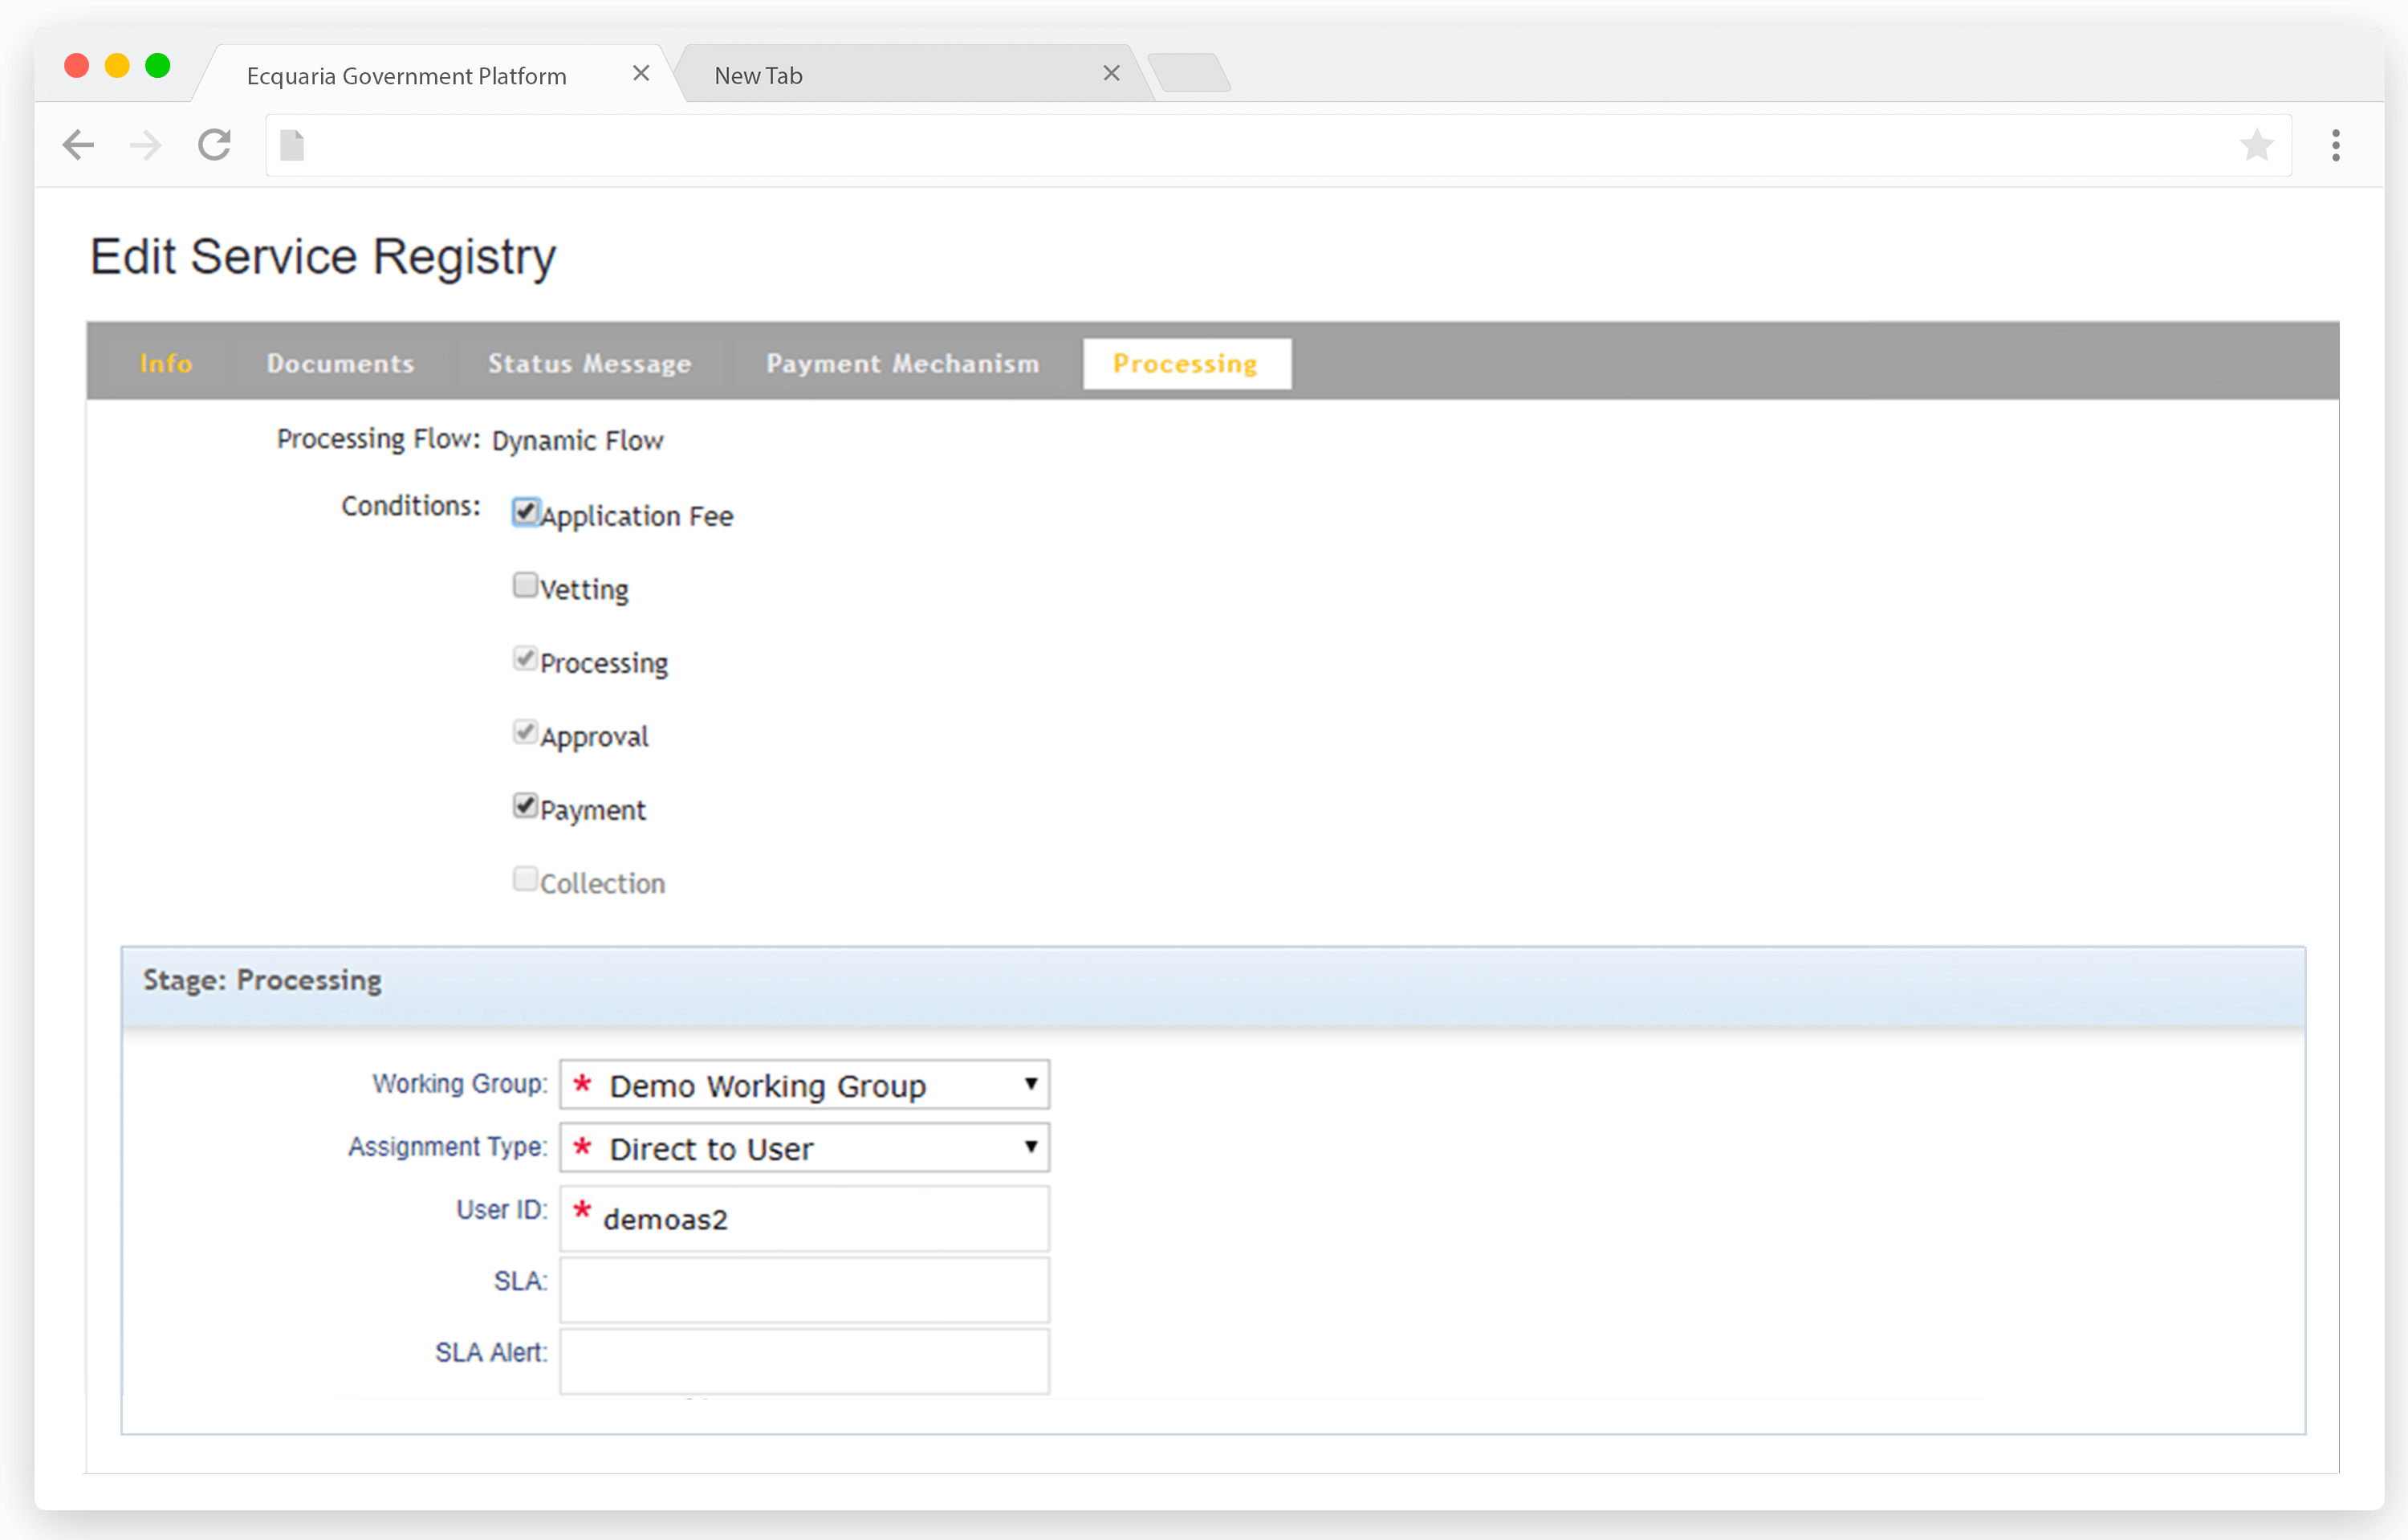Switch to the Info tab

tap(166, 363)
